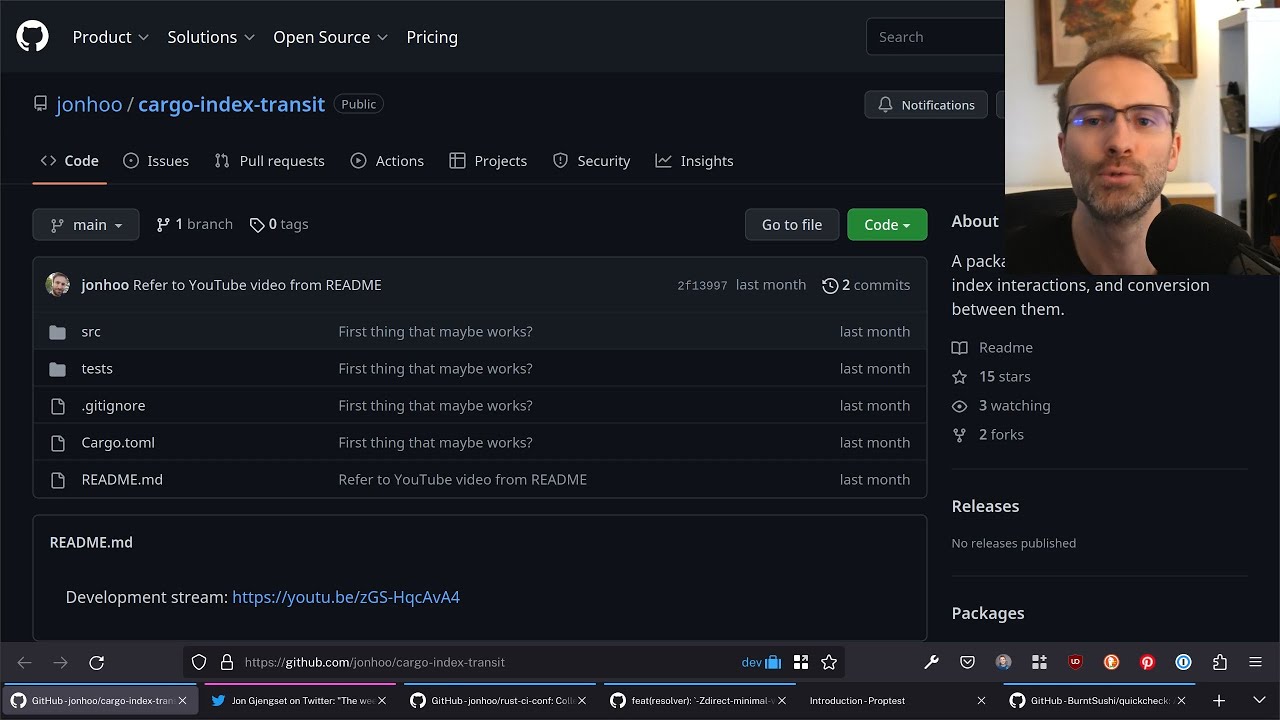Open the Development stream YouTube link

pos(346,597)
